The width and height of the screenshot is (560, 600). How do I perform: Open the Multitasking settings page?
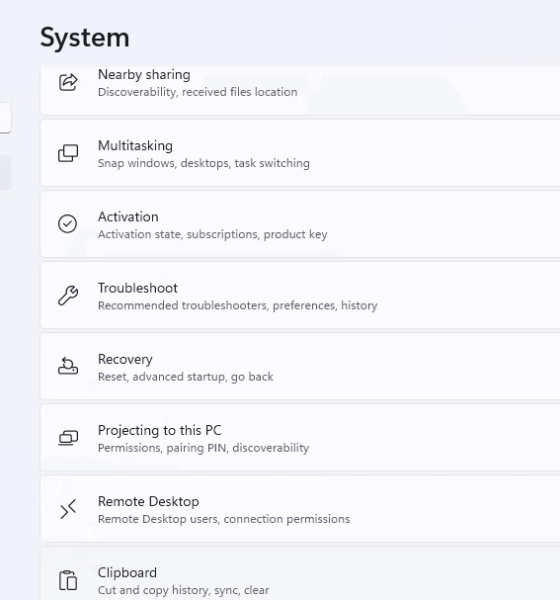300,153
